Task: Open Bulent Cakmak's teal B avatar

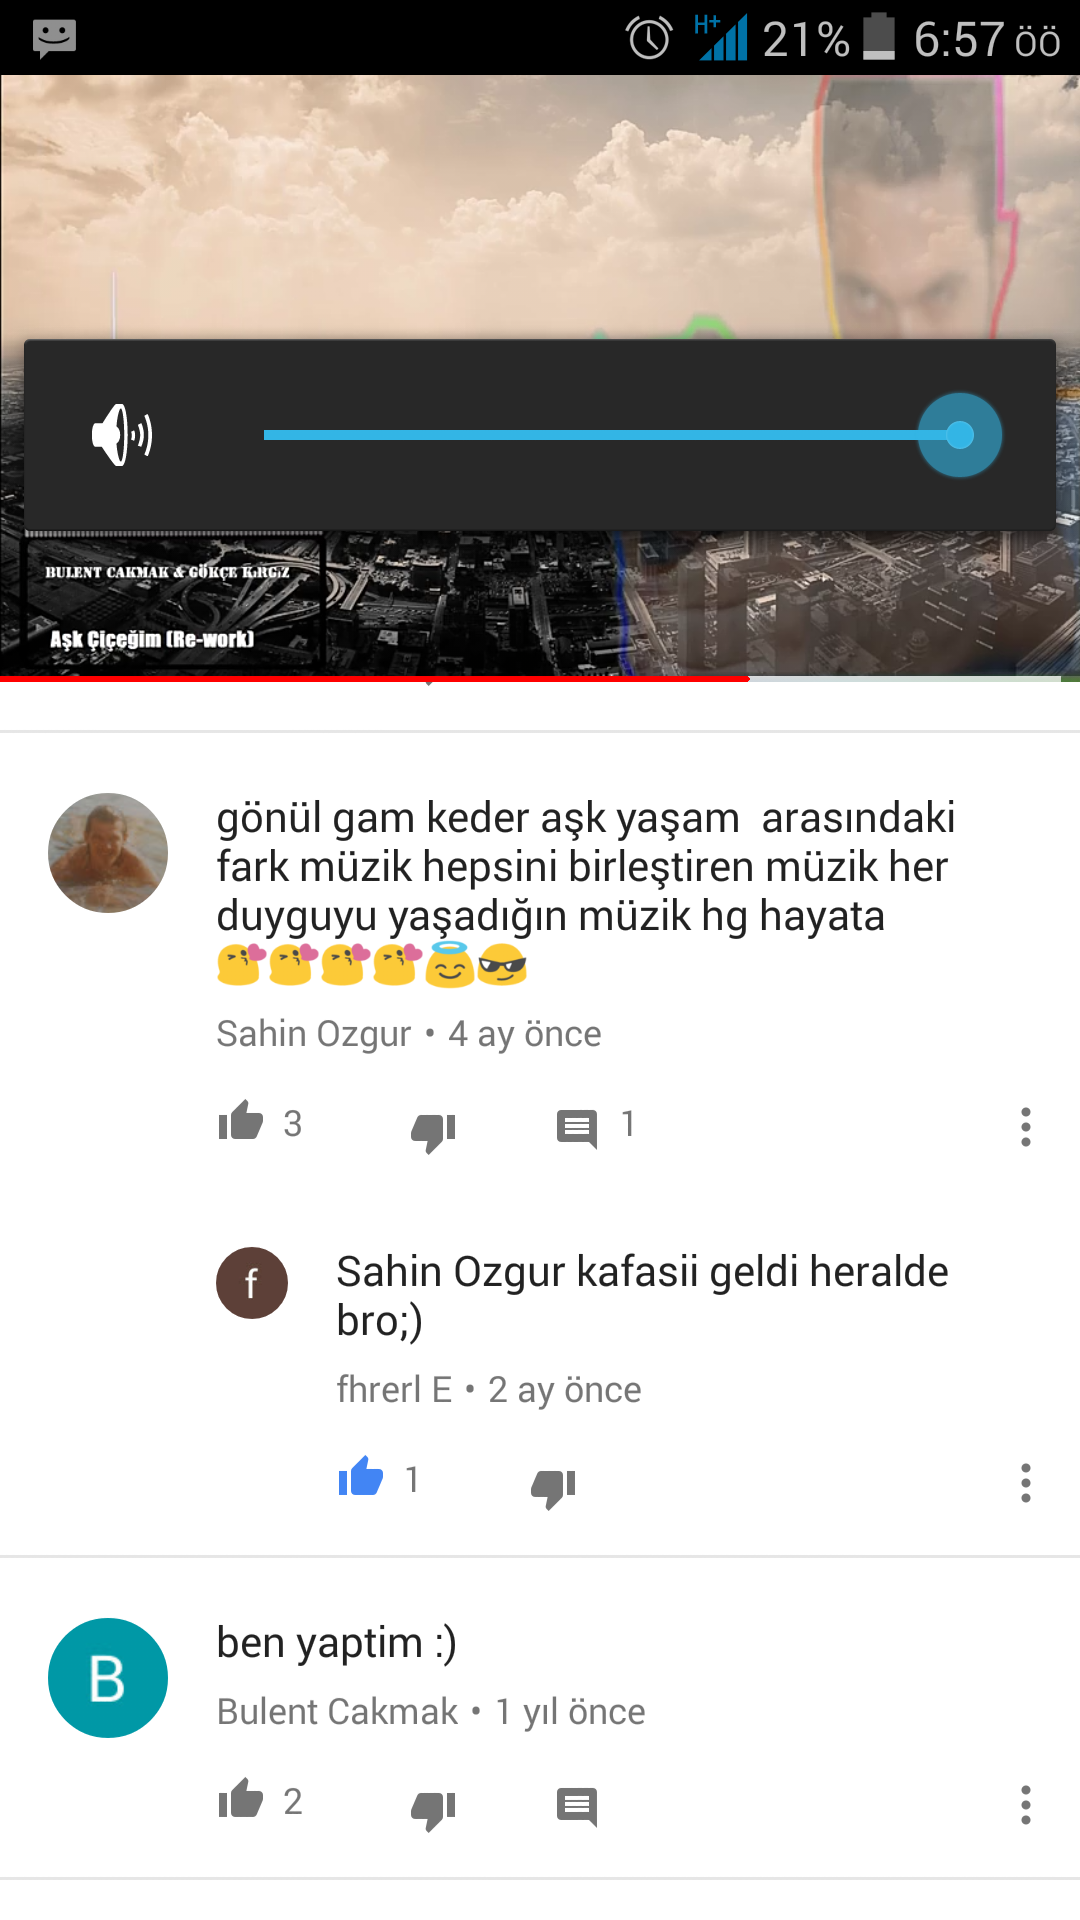Action: [x=108, y=1678]
